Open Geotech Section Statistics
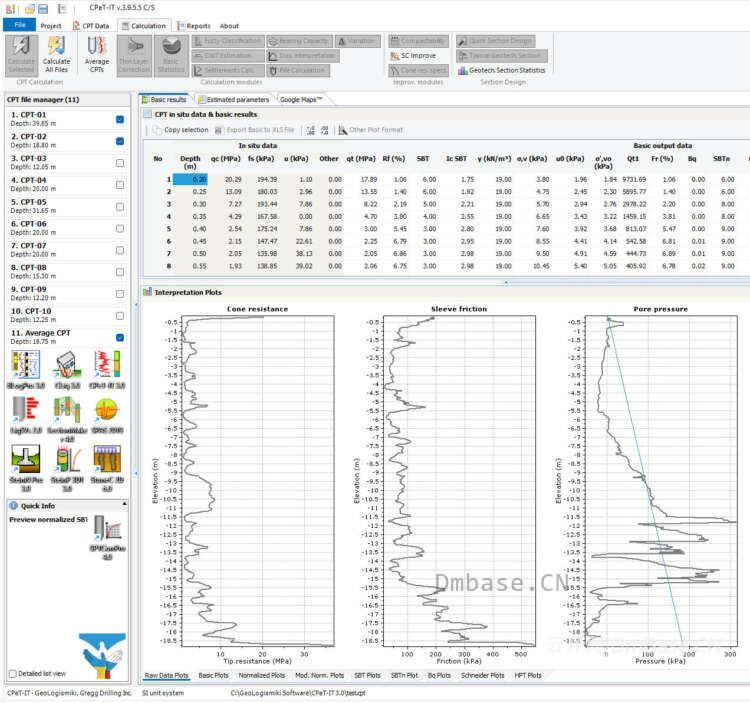The image size is (750, 703). [502, 70]
